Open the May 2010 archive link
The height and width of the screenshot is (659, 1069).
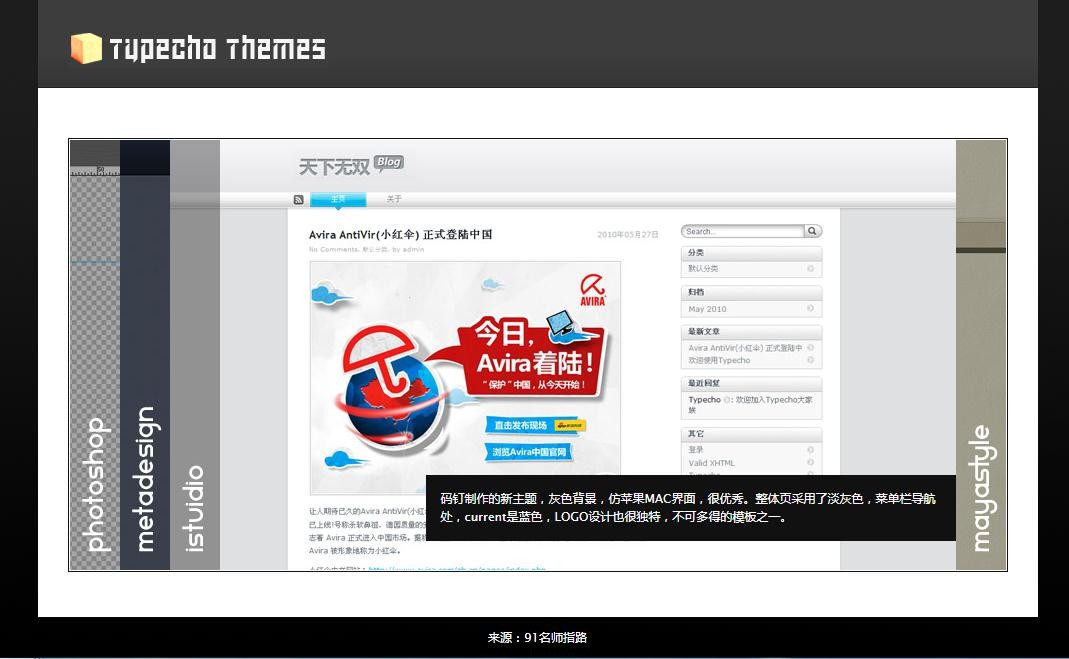[x=707, y=309]
